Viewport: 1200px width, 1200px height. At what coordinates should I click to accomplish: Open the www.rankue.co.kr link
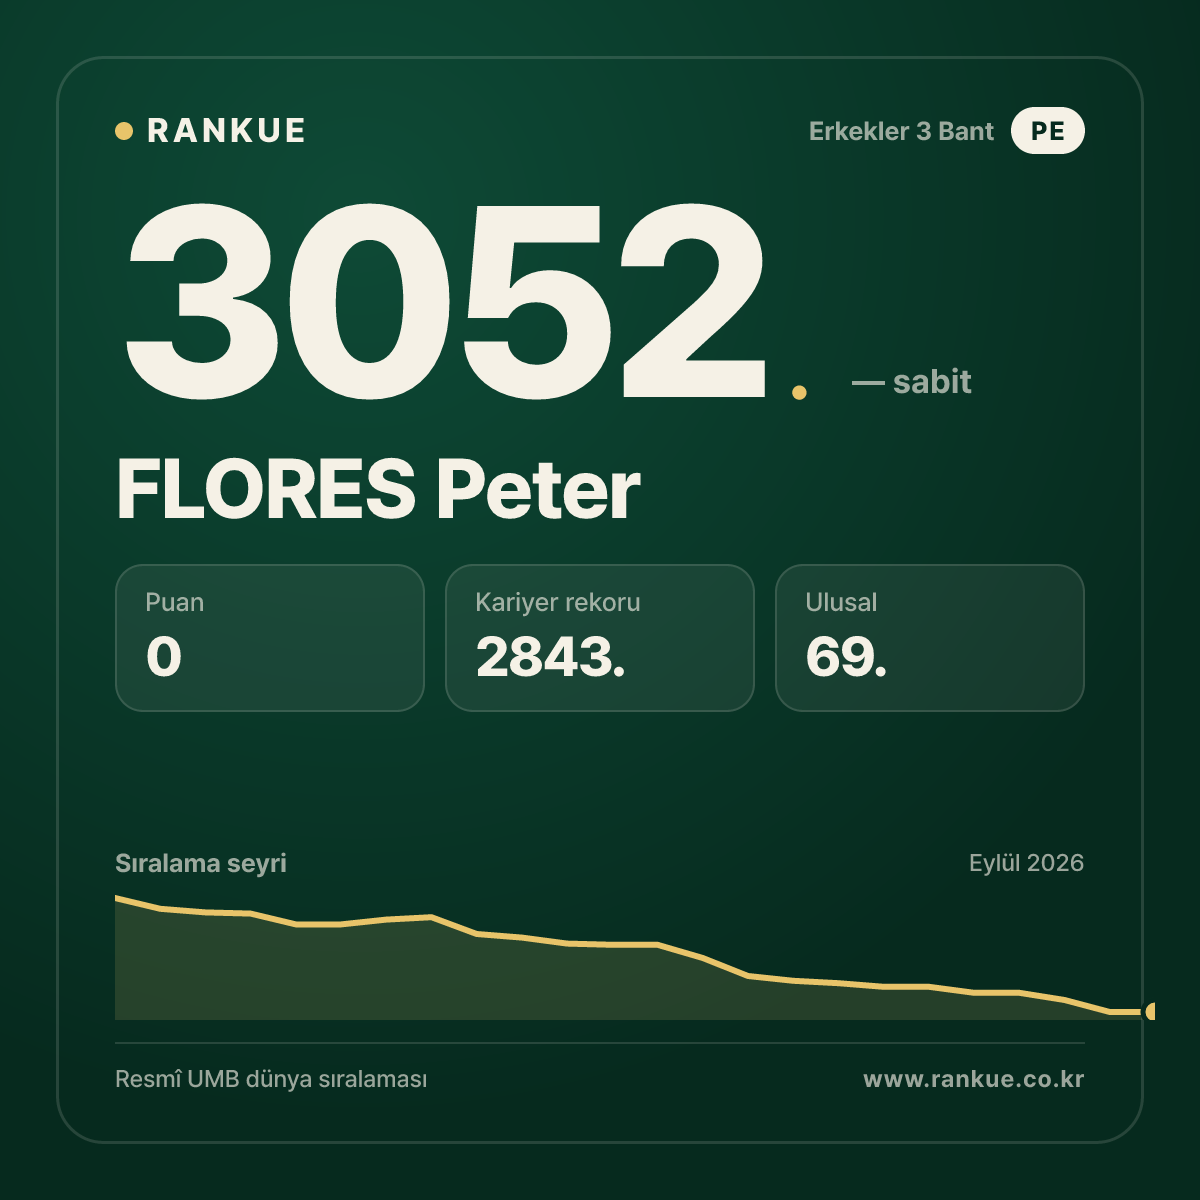coord(974,1080)
